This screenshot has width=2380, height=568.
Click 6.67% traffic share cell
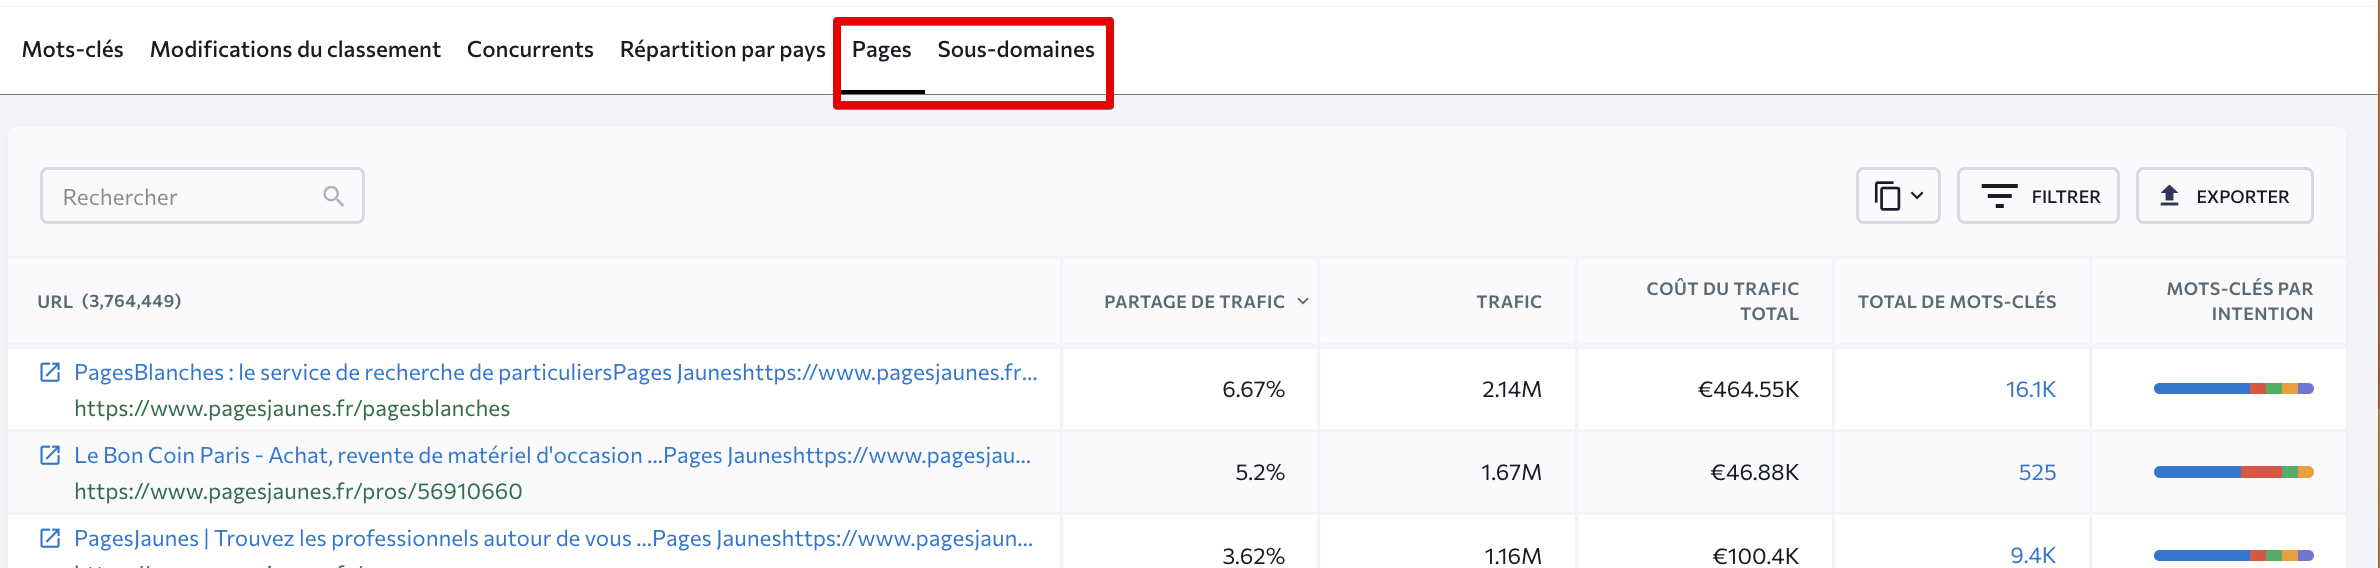pyautogui.click(x=1253, y=389)
